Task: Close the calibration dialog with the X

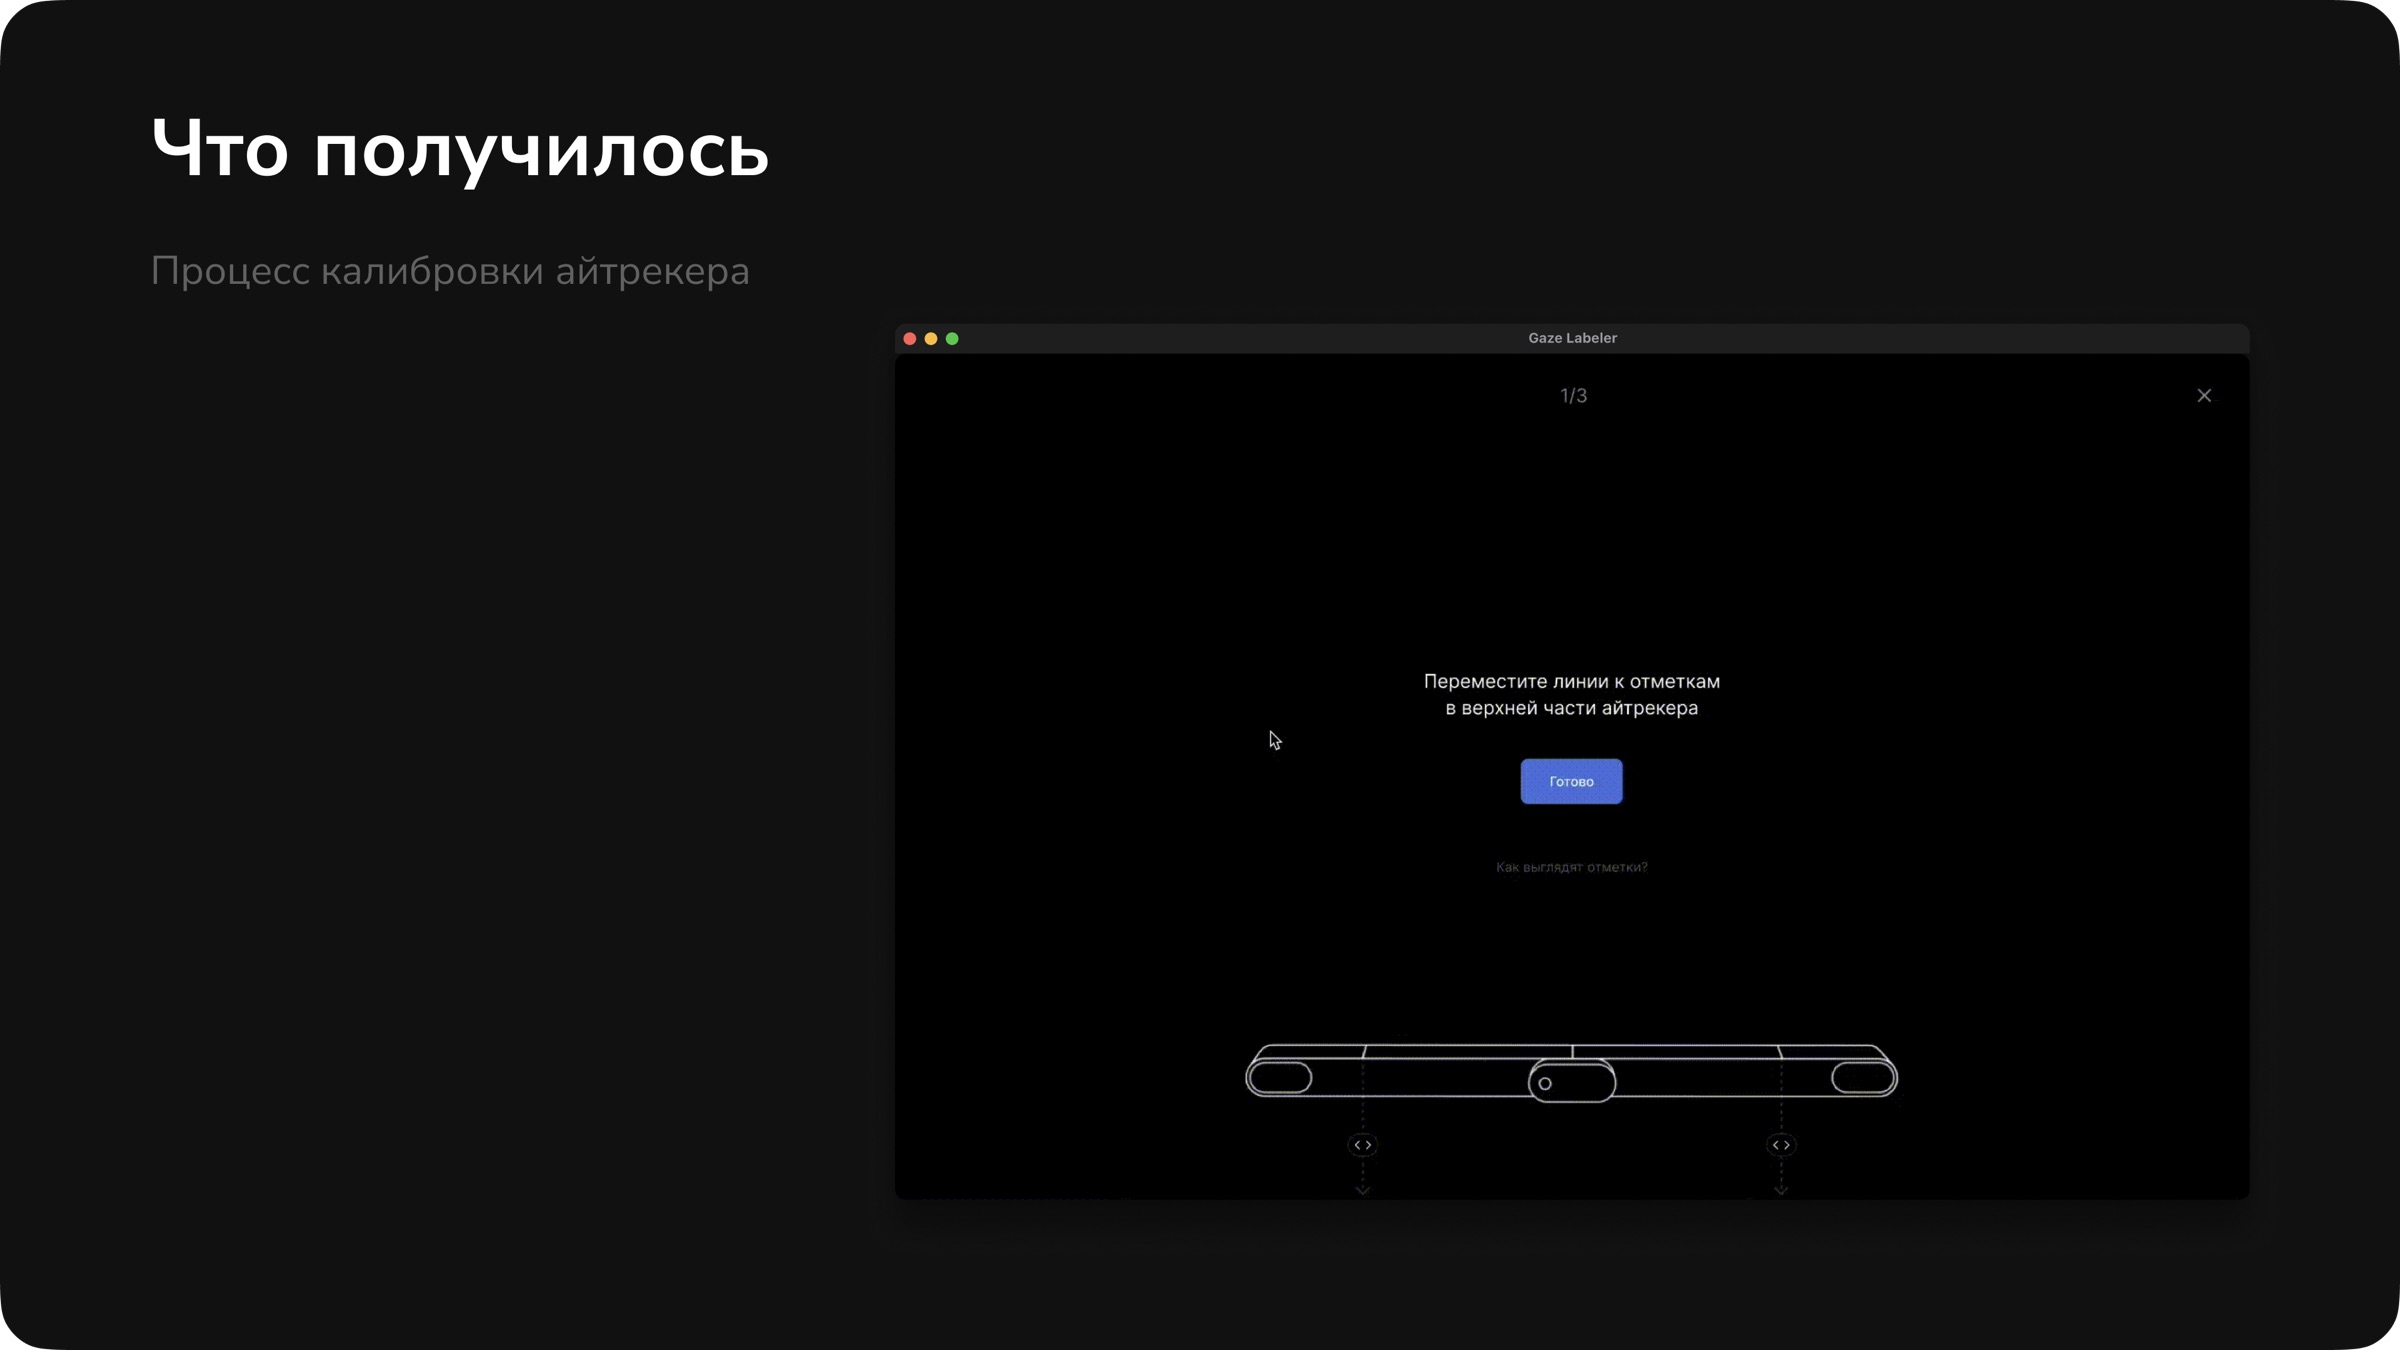Action: click(2204, 396)
